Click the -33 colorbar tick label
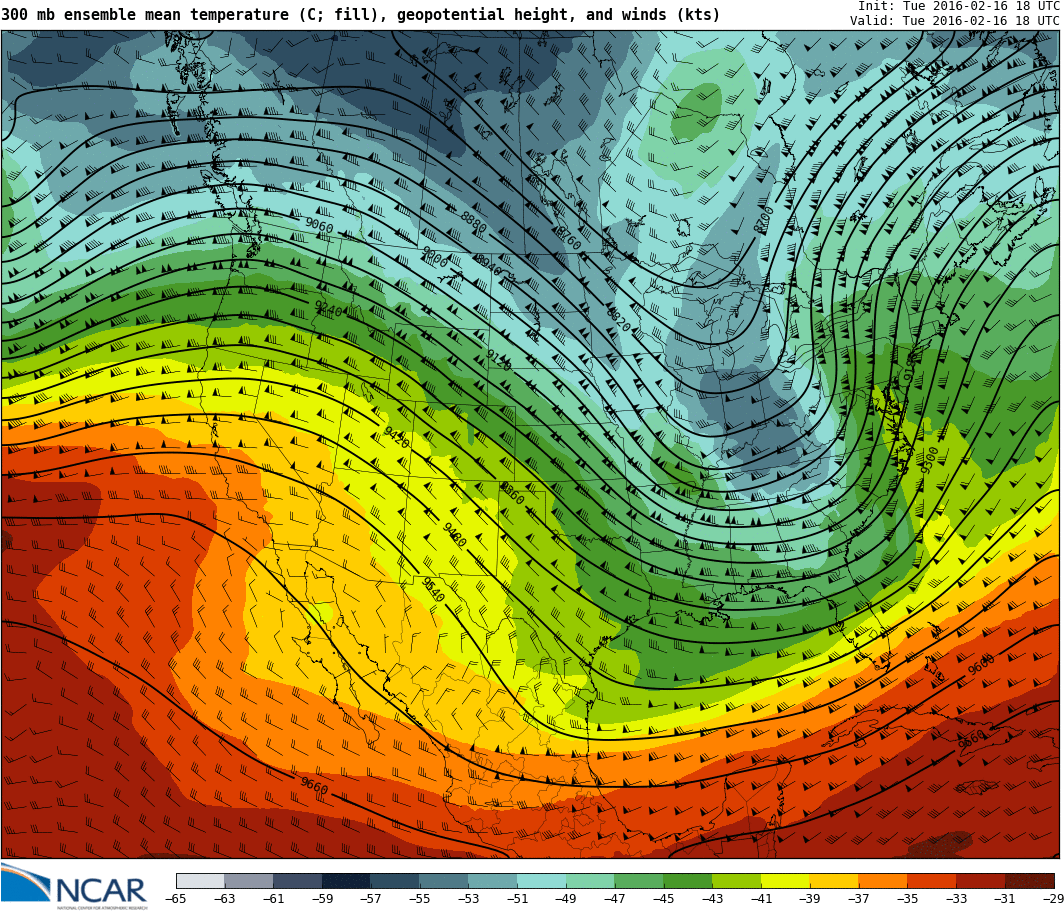 [957, 899]
